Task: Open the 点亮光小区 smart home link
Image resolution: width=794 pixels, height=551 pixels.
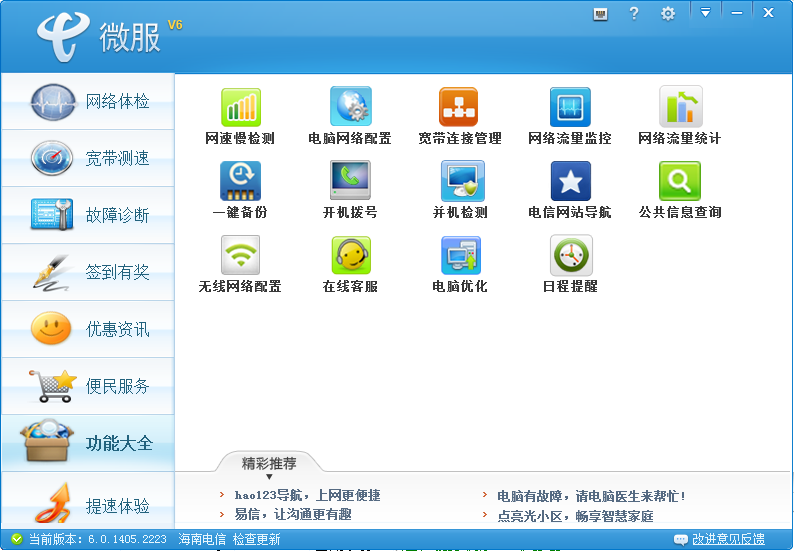Action: point(575,516)
